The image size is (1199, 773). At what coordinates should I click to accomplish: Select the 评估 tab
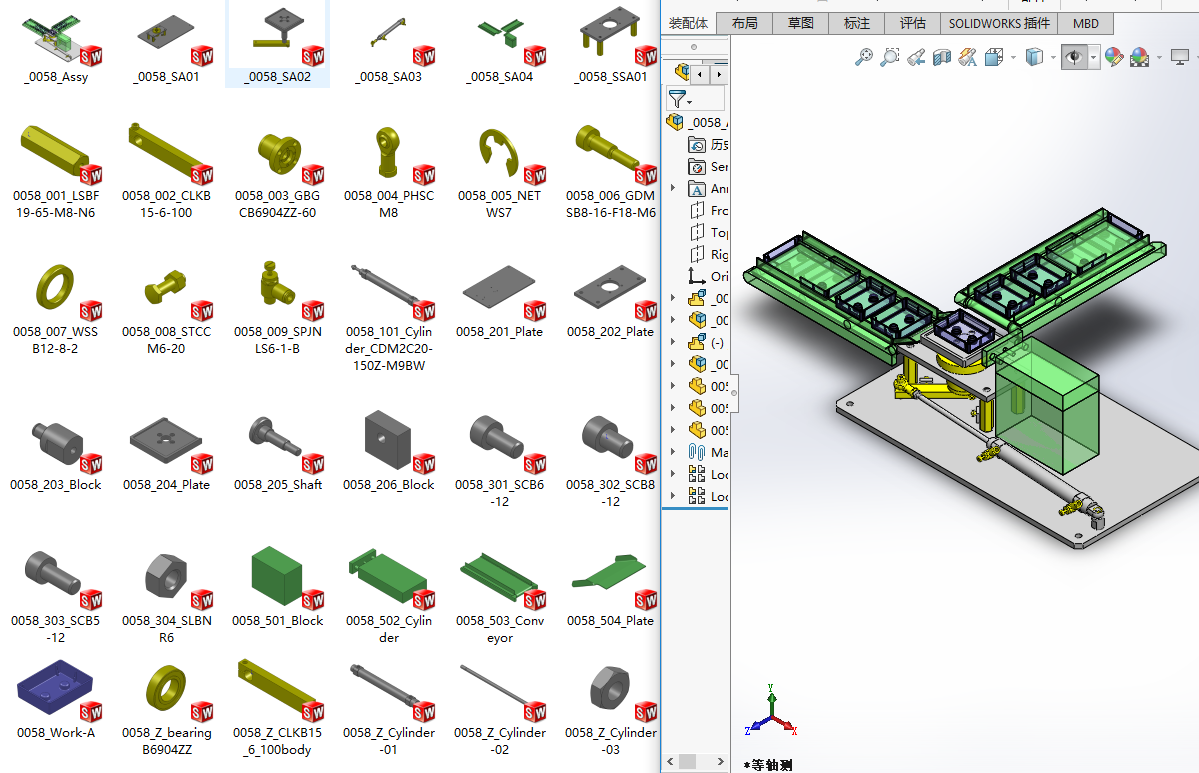click(x=912, y=23)
